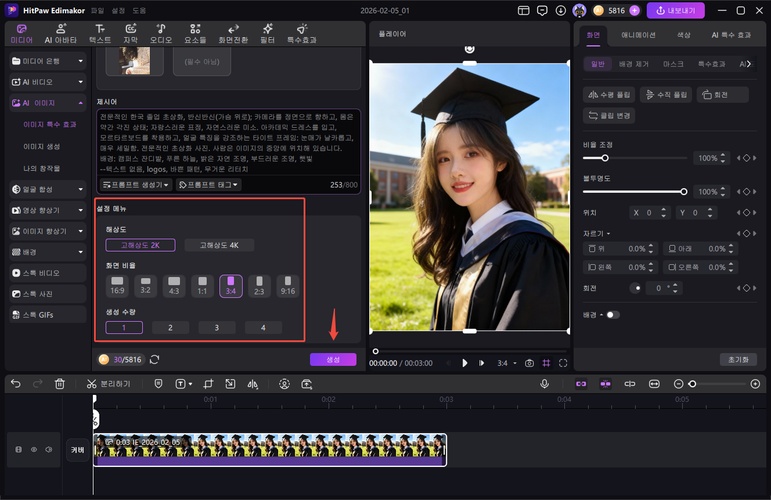This screenshot has width=771, height=500.
Task: Click the timeline zoom slider handle
Action: pyautogui.click(x=692, y=384)
